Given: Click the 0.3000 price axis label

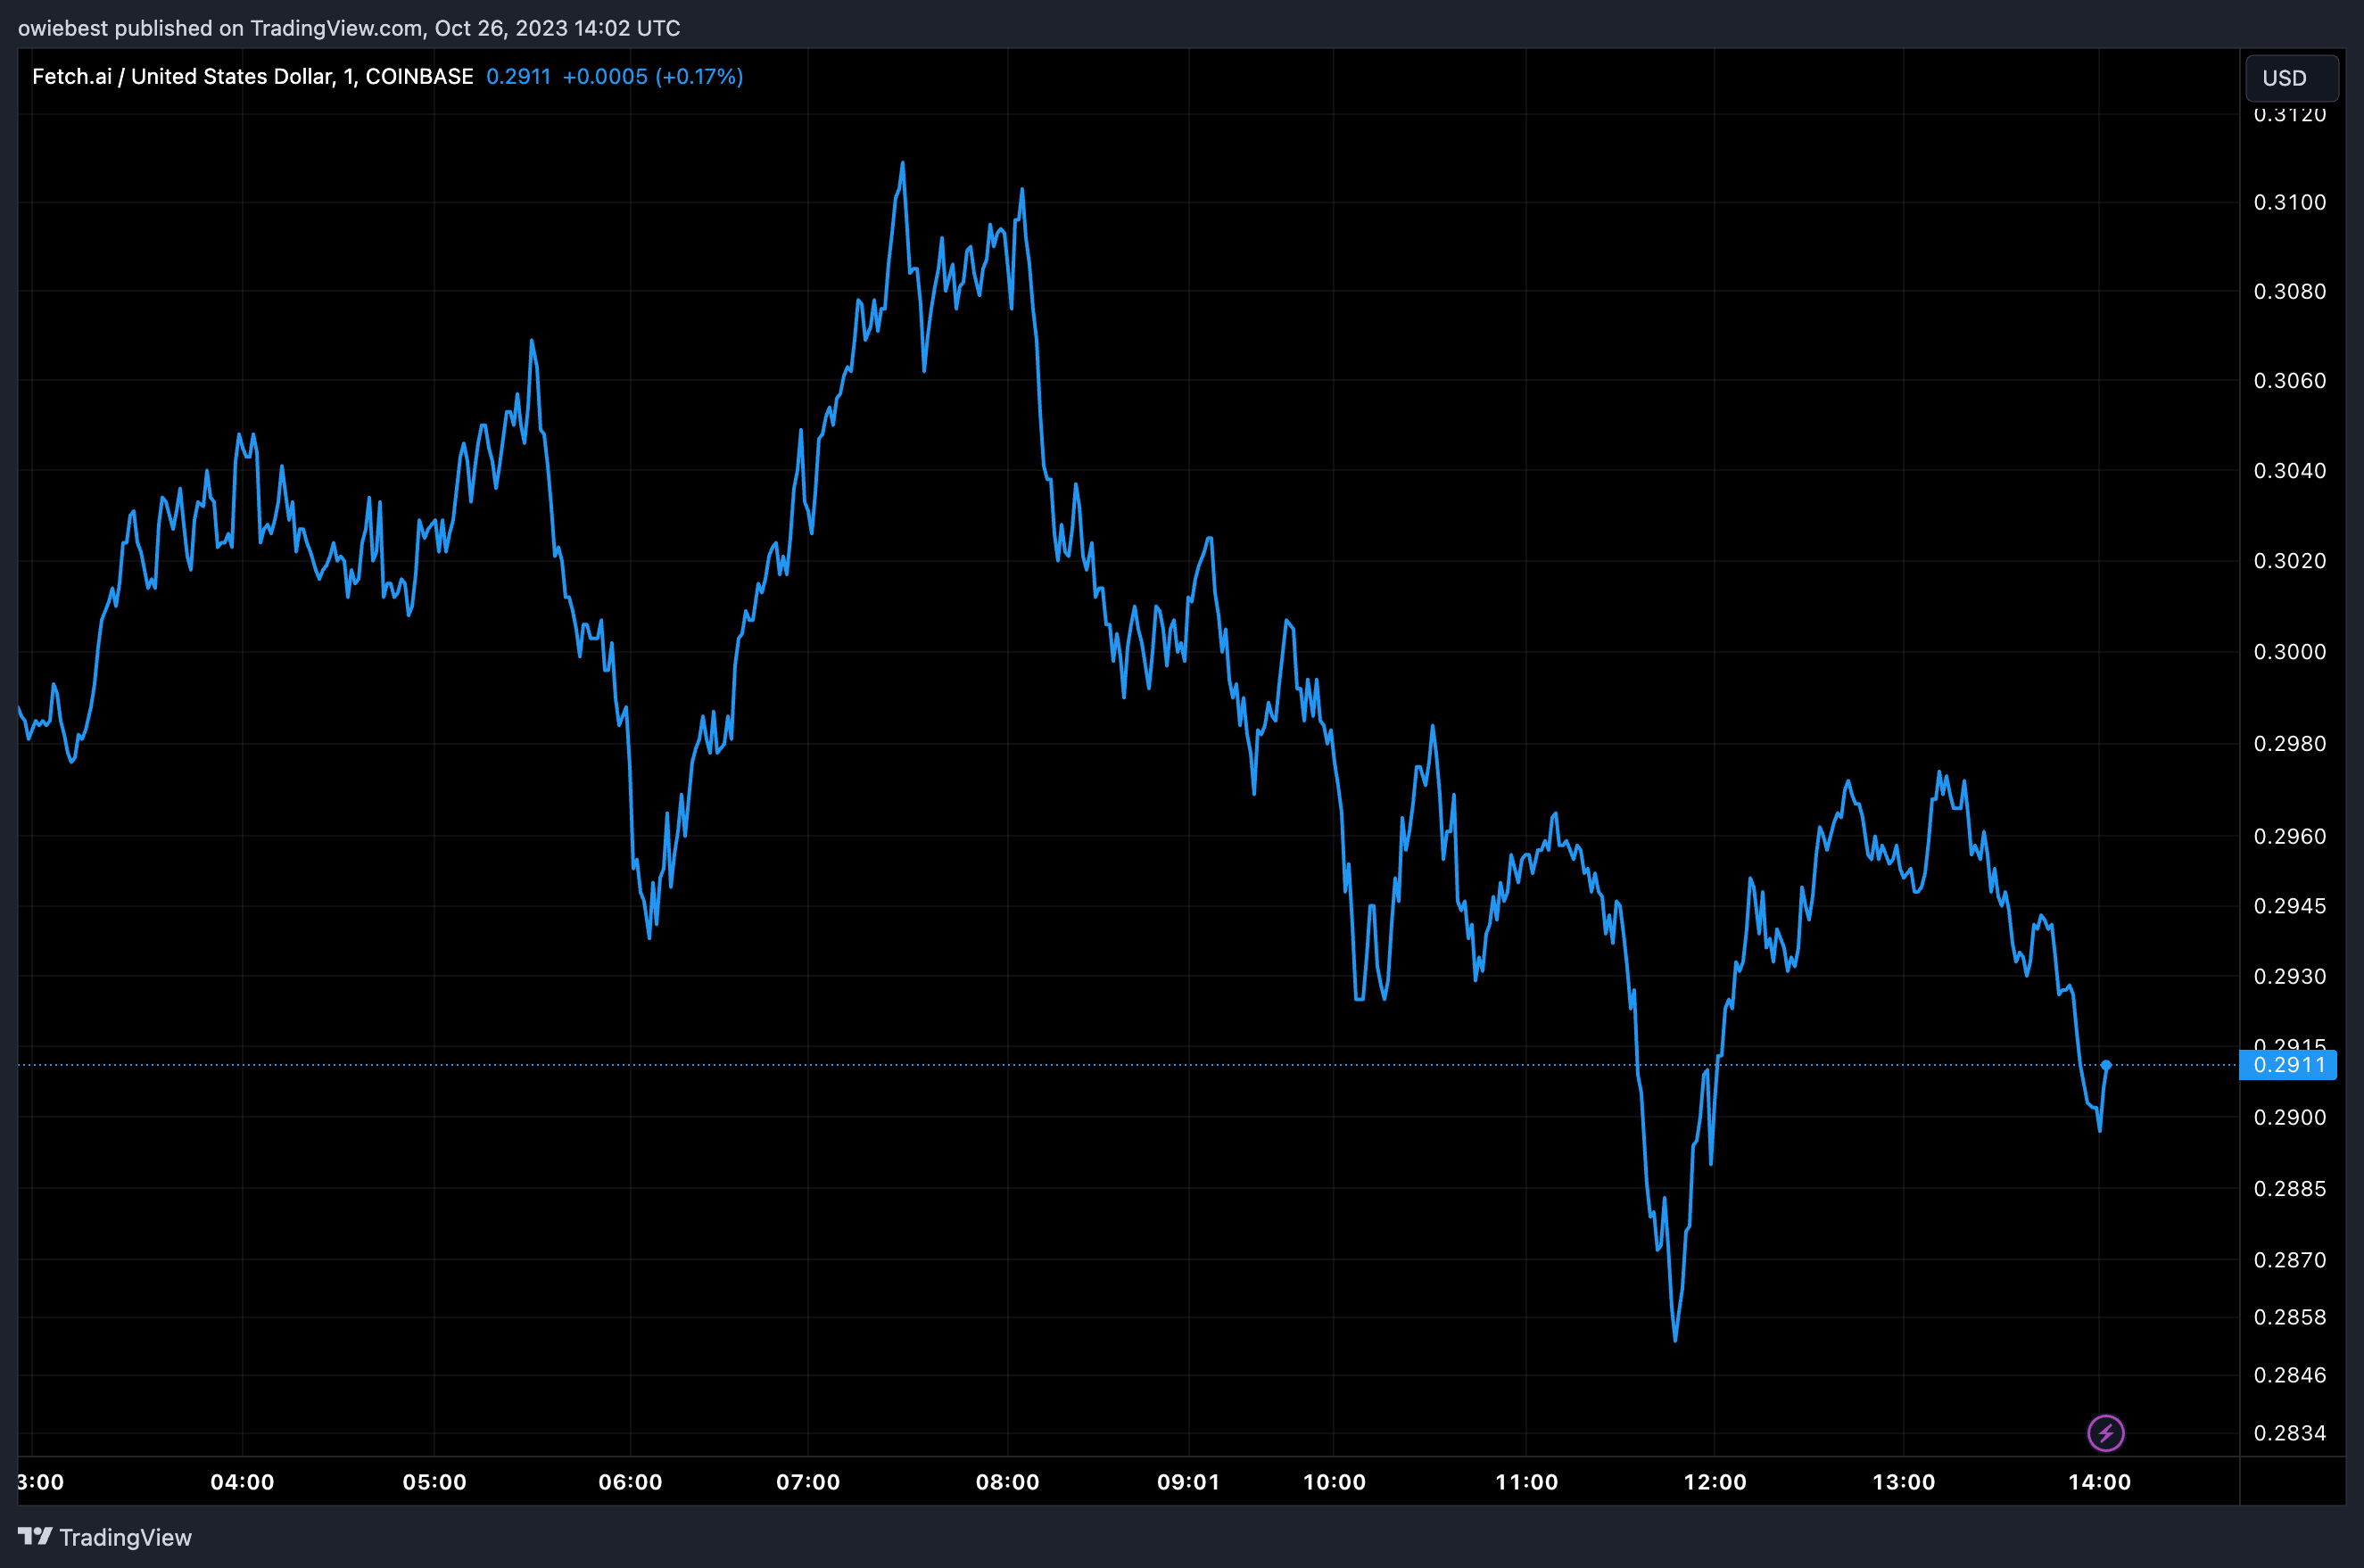Looking at the screenshot, I should pyautogui.click(x=2290, y=651).
